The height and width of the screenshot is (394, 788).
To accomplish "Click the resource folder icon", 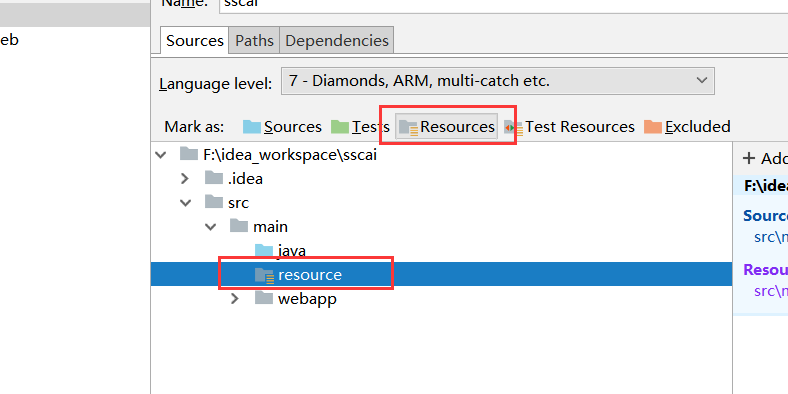I will coord(265,275).
